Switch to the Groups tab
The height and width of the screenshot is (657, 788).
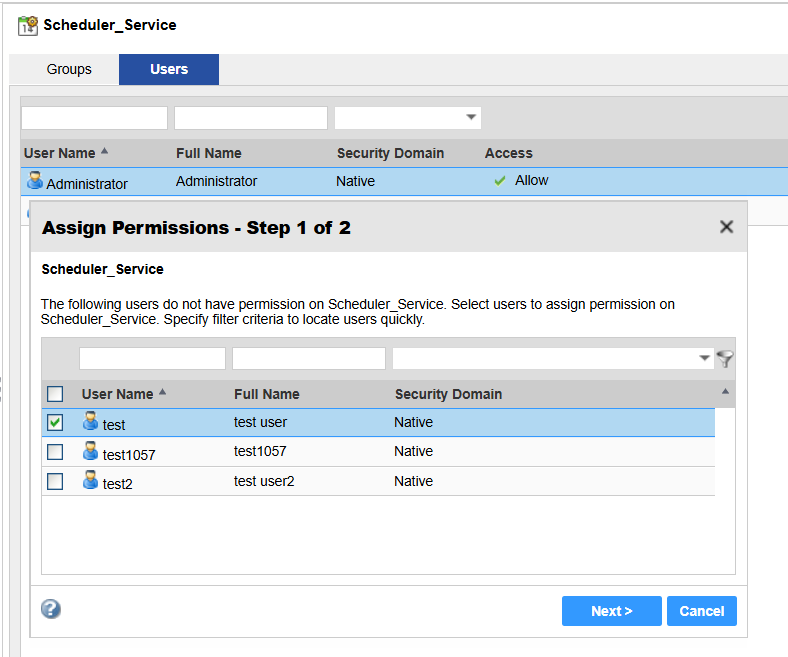[69, 69]
